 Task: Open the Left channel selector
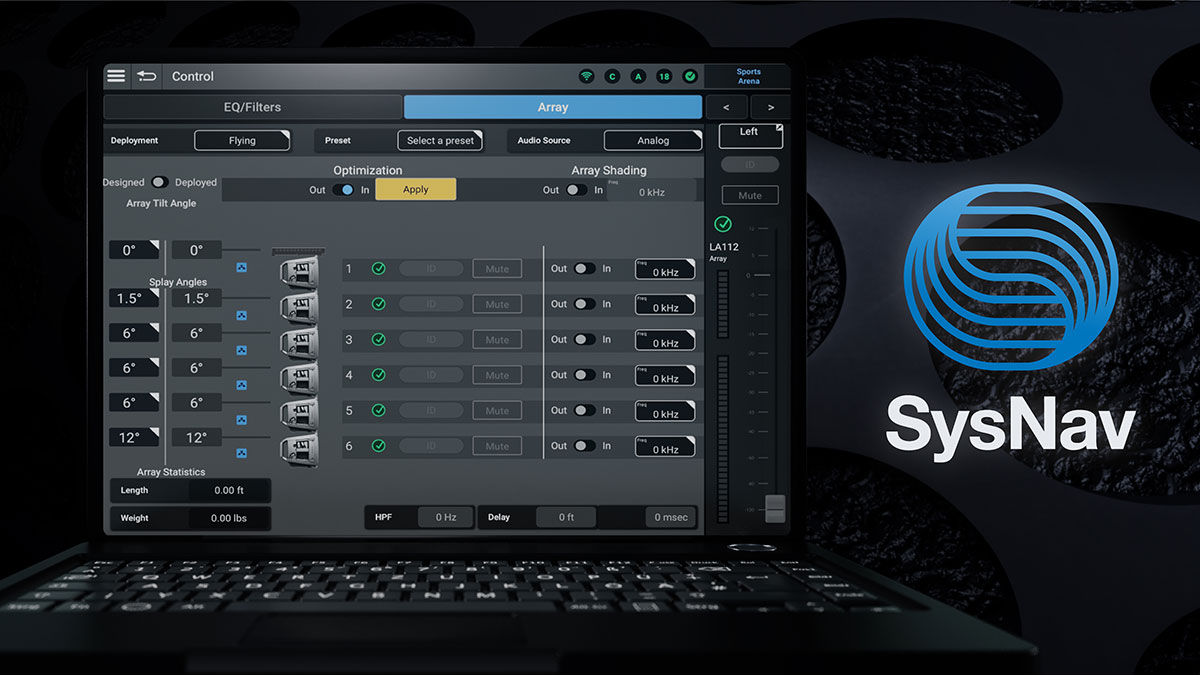click(750, 136)
